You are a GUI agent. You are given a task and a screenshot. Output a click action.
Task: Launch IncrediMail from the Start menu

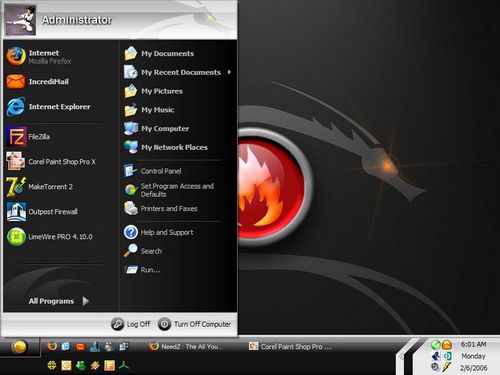[38, 82]
